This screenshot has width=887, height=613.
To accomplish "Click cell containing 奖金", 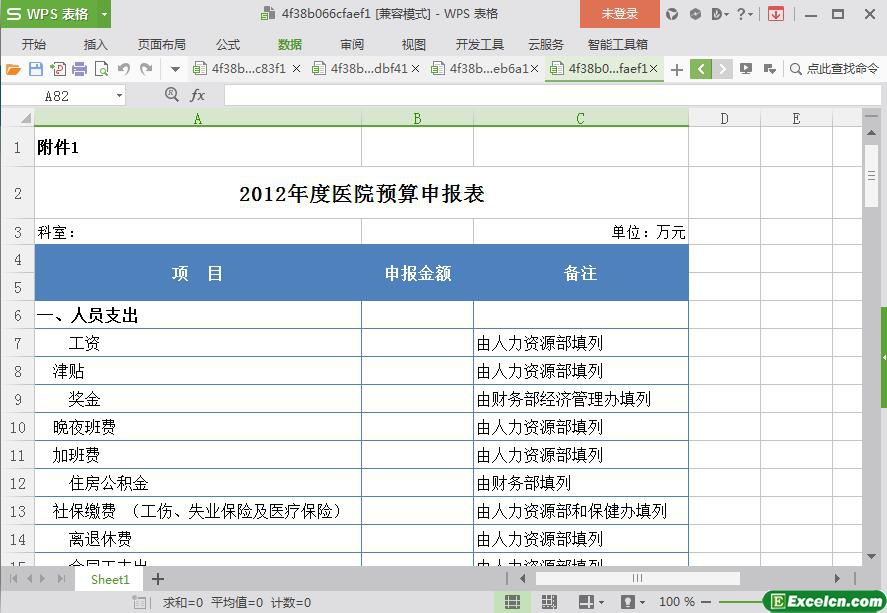I will 197,399.
